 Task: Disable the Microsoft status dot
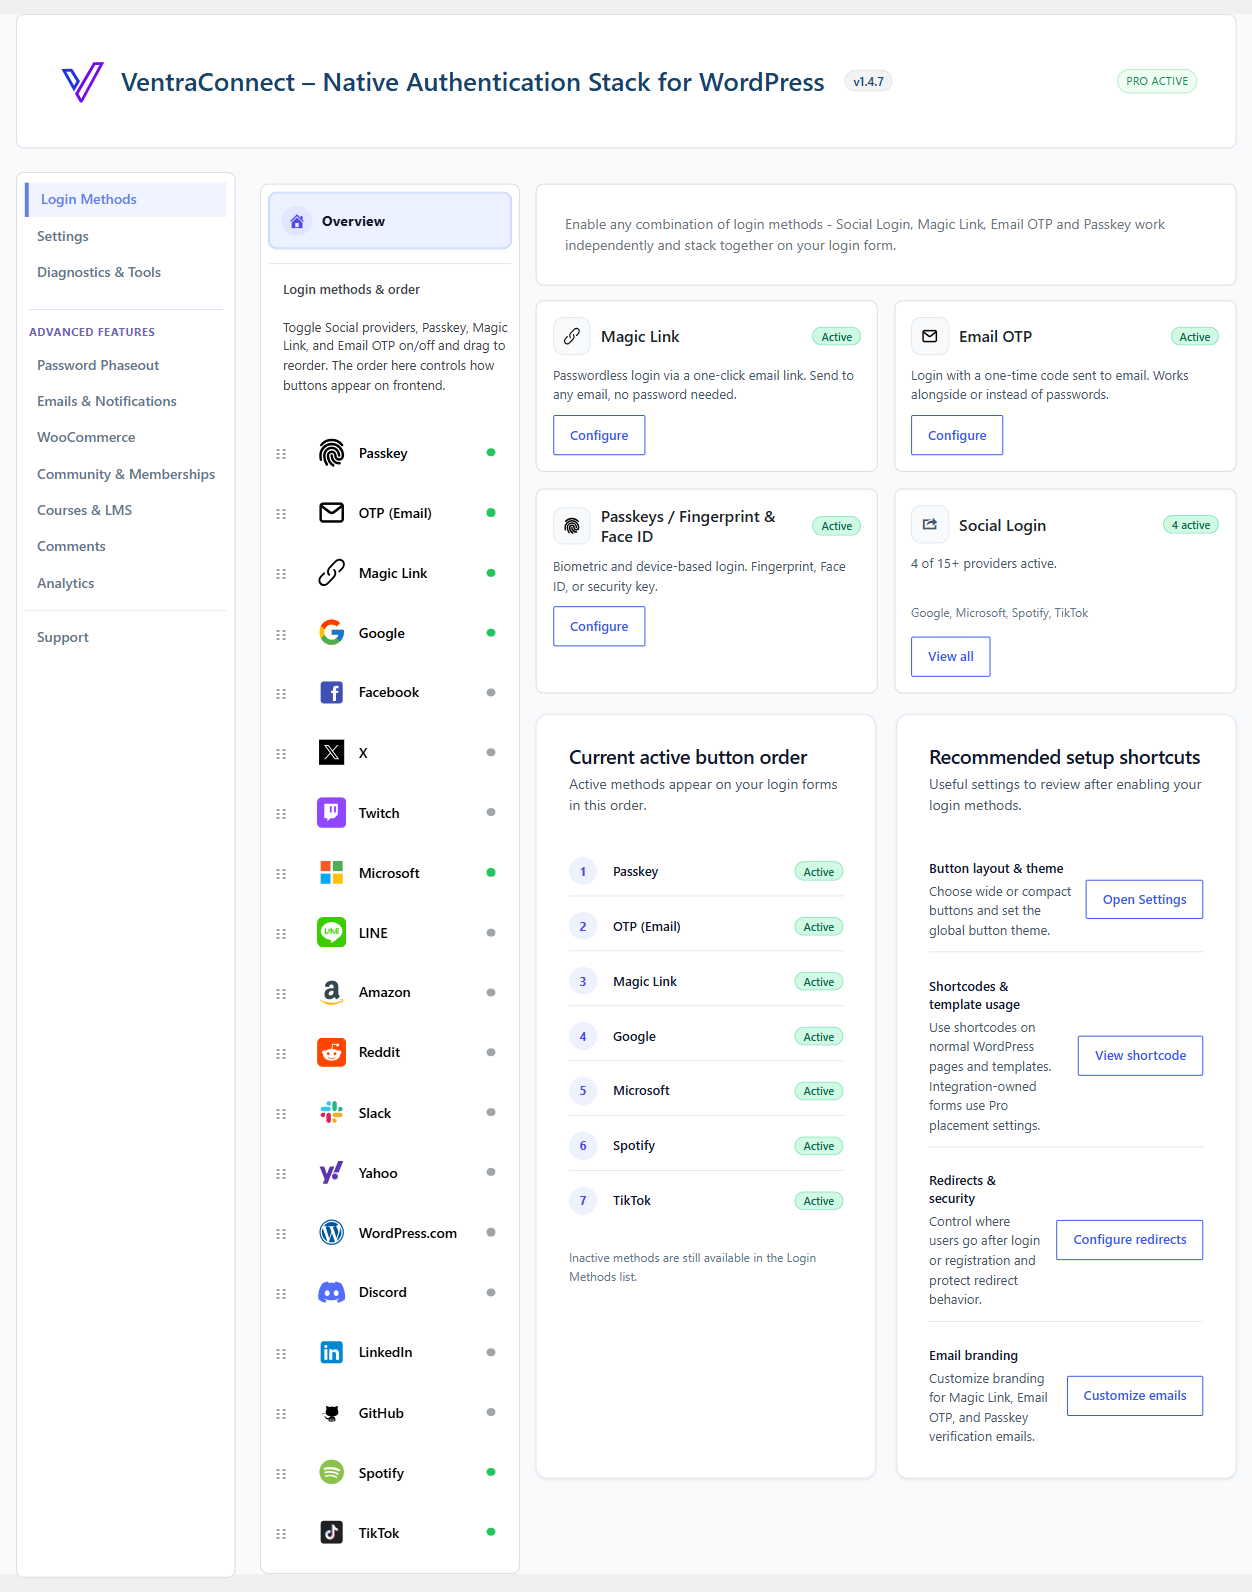click(x=491, y=872)
